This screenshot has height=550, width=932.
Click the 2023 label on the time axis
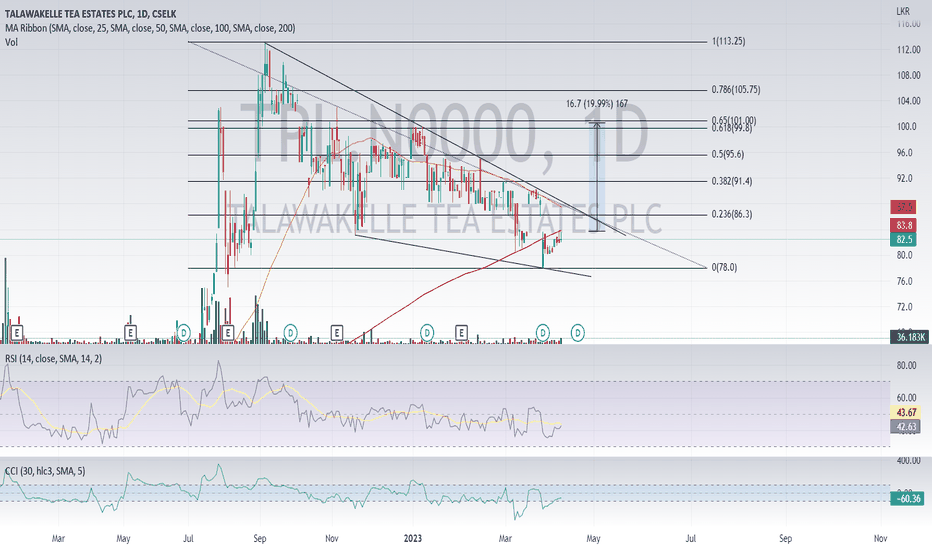tap(413, 539)
